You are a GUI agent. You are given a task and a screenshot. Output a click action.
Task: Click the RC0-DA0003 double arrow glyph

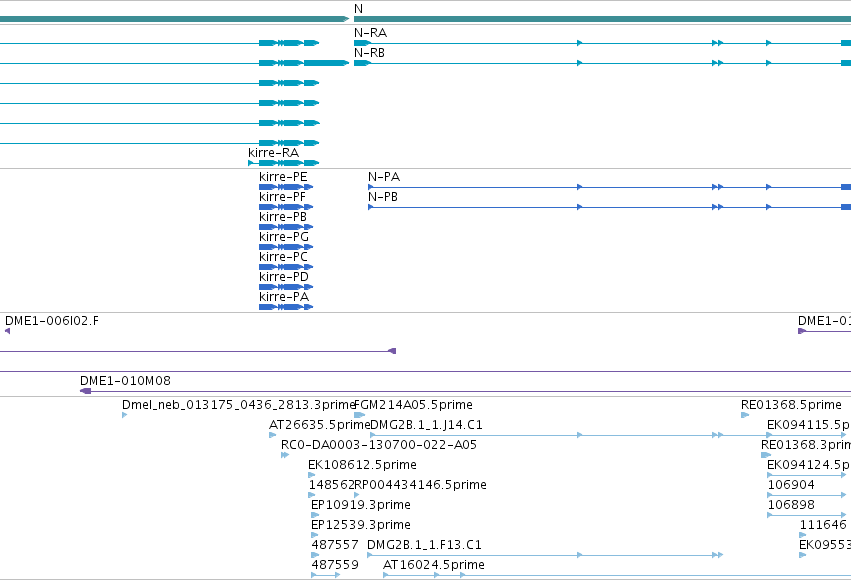click(285, 455)
